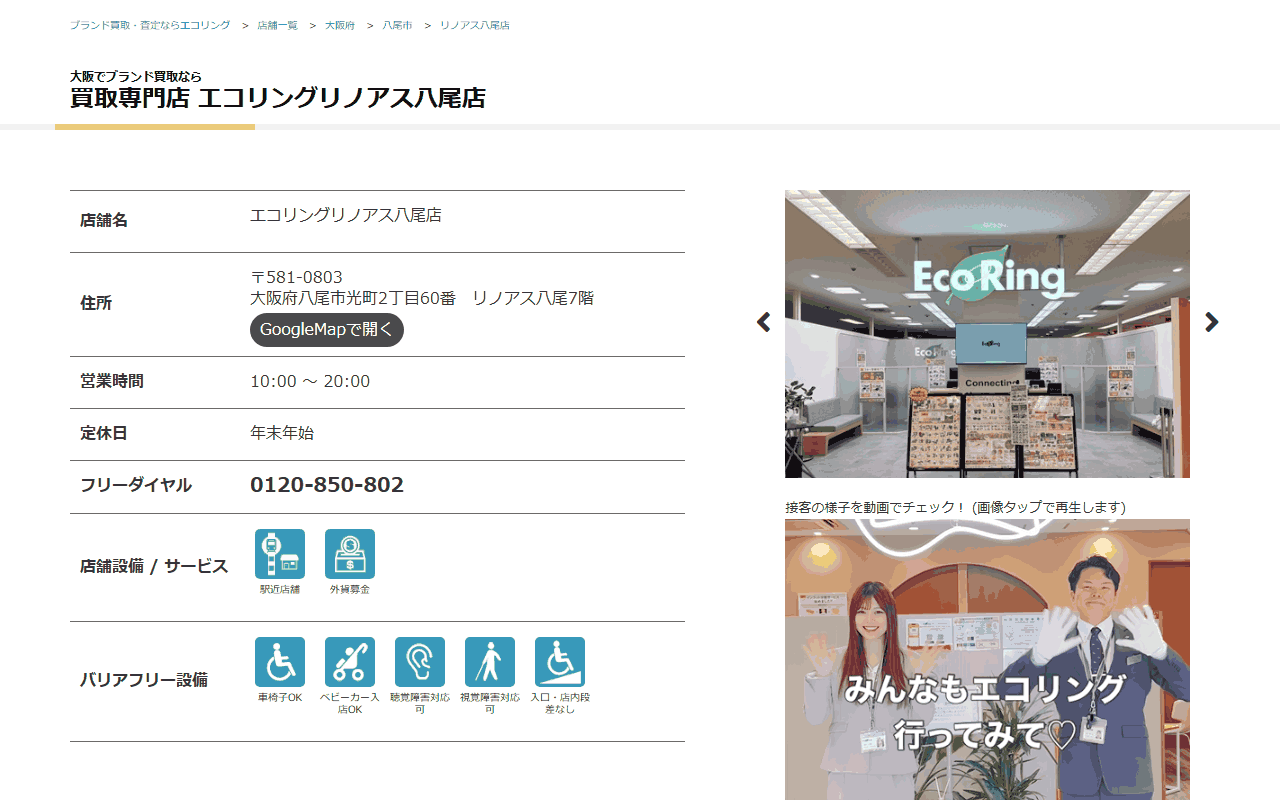Click the バリアフリー設備 row label
Viewport: 1280px width, 800px height.
[144, 680]
